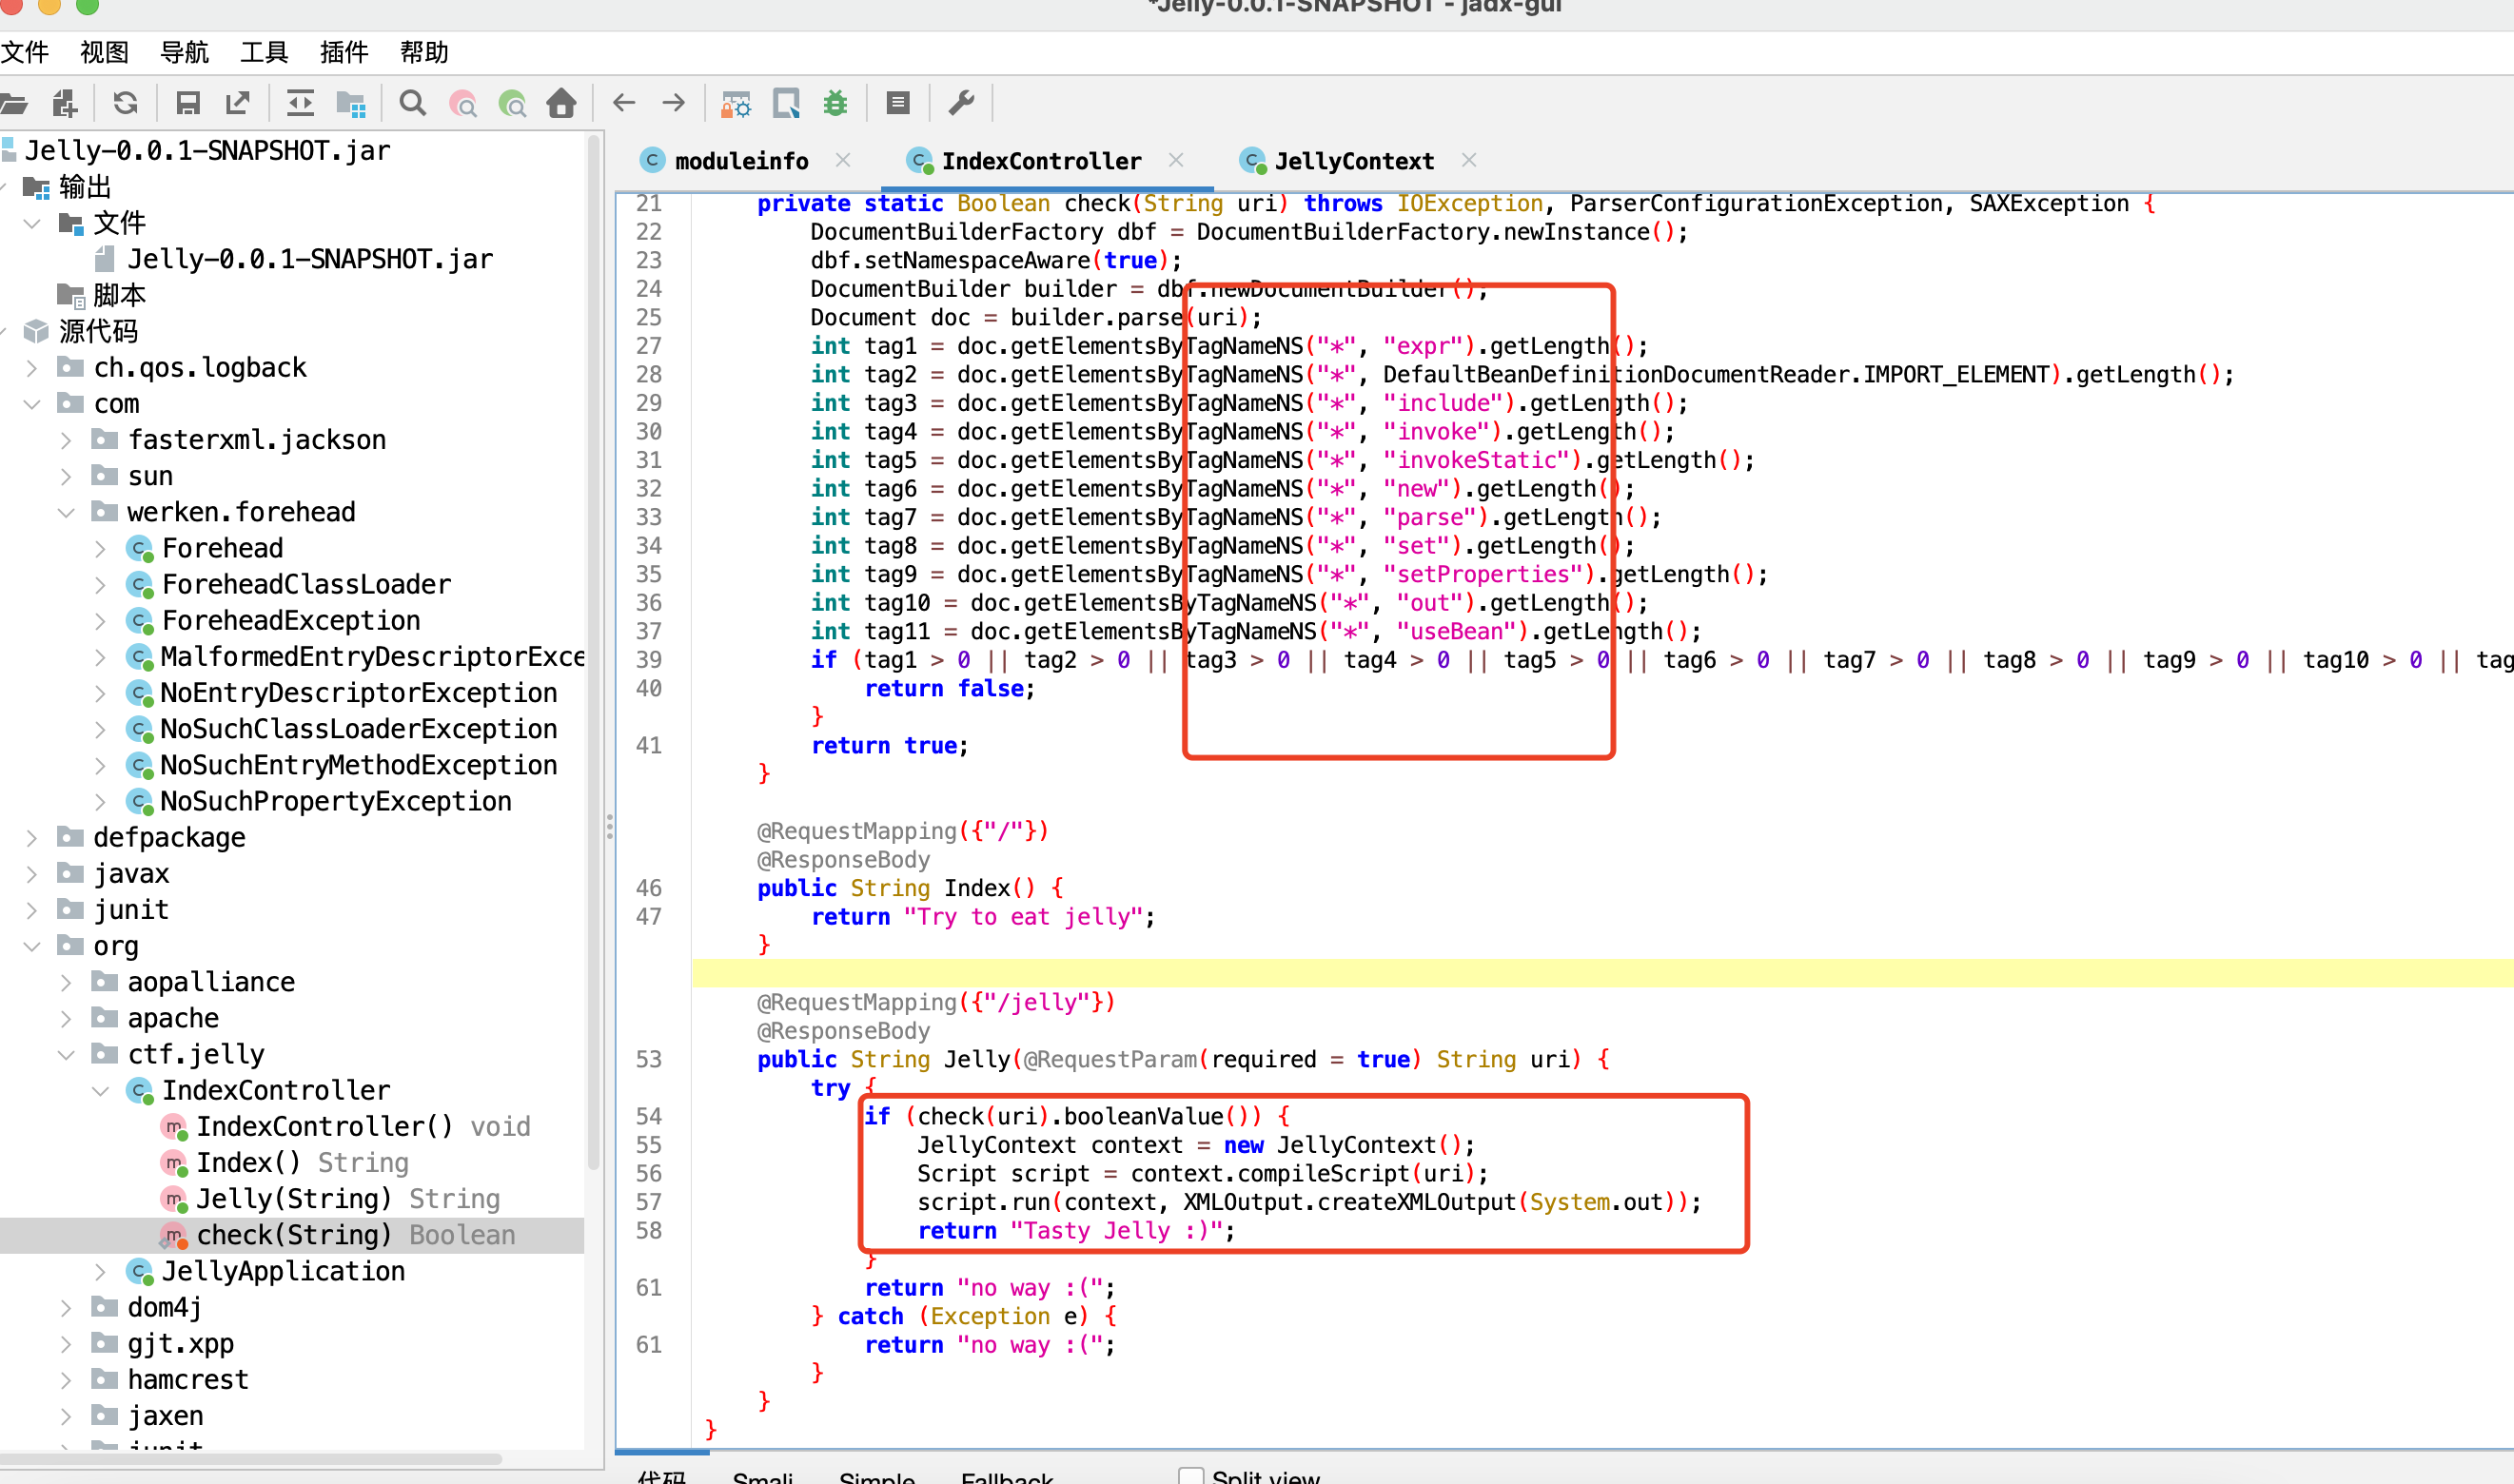Click the tree panel horizontal scrollbar
The height and width of the screenshot is (1484, 2514).
pos(250,1459)
